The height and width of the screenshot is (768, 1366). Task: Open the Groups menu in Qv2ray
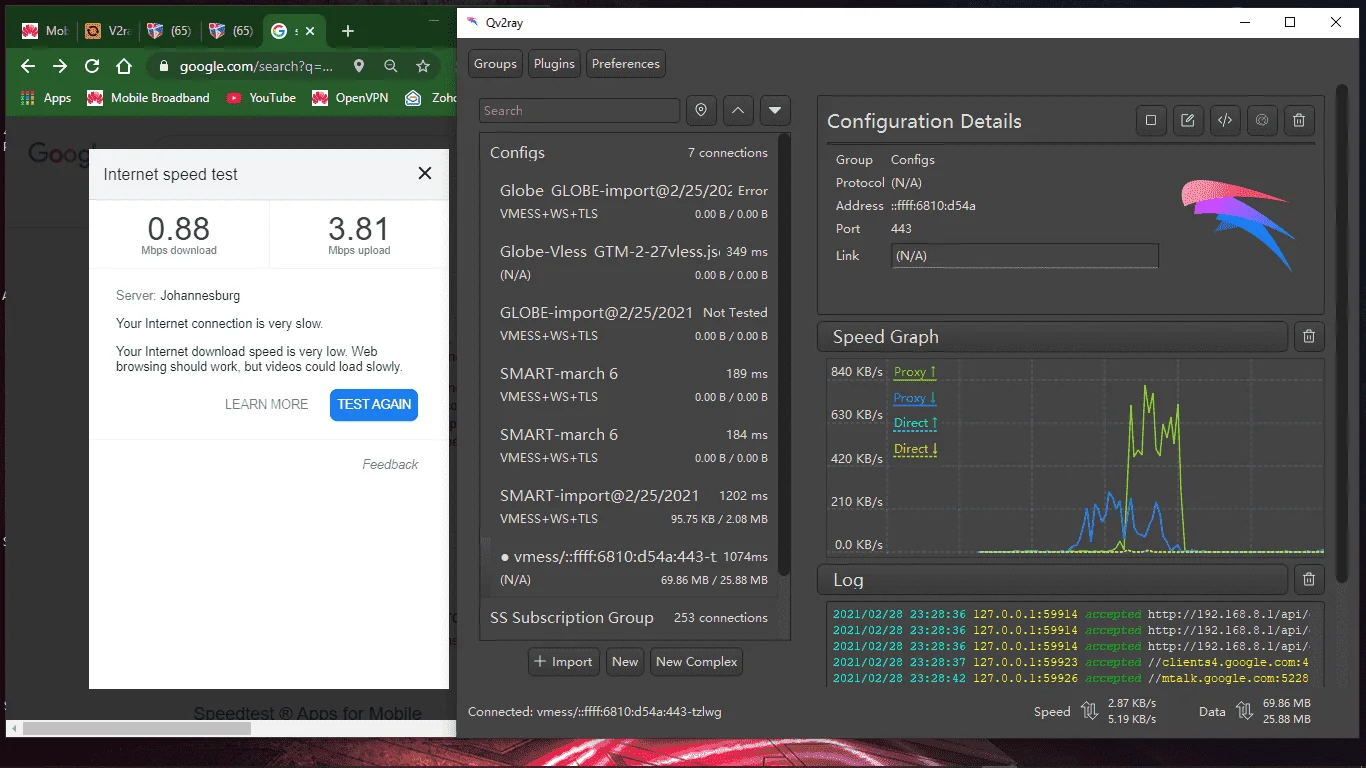(496, 64)
